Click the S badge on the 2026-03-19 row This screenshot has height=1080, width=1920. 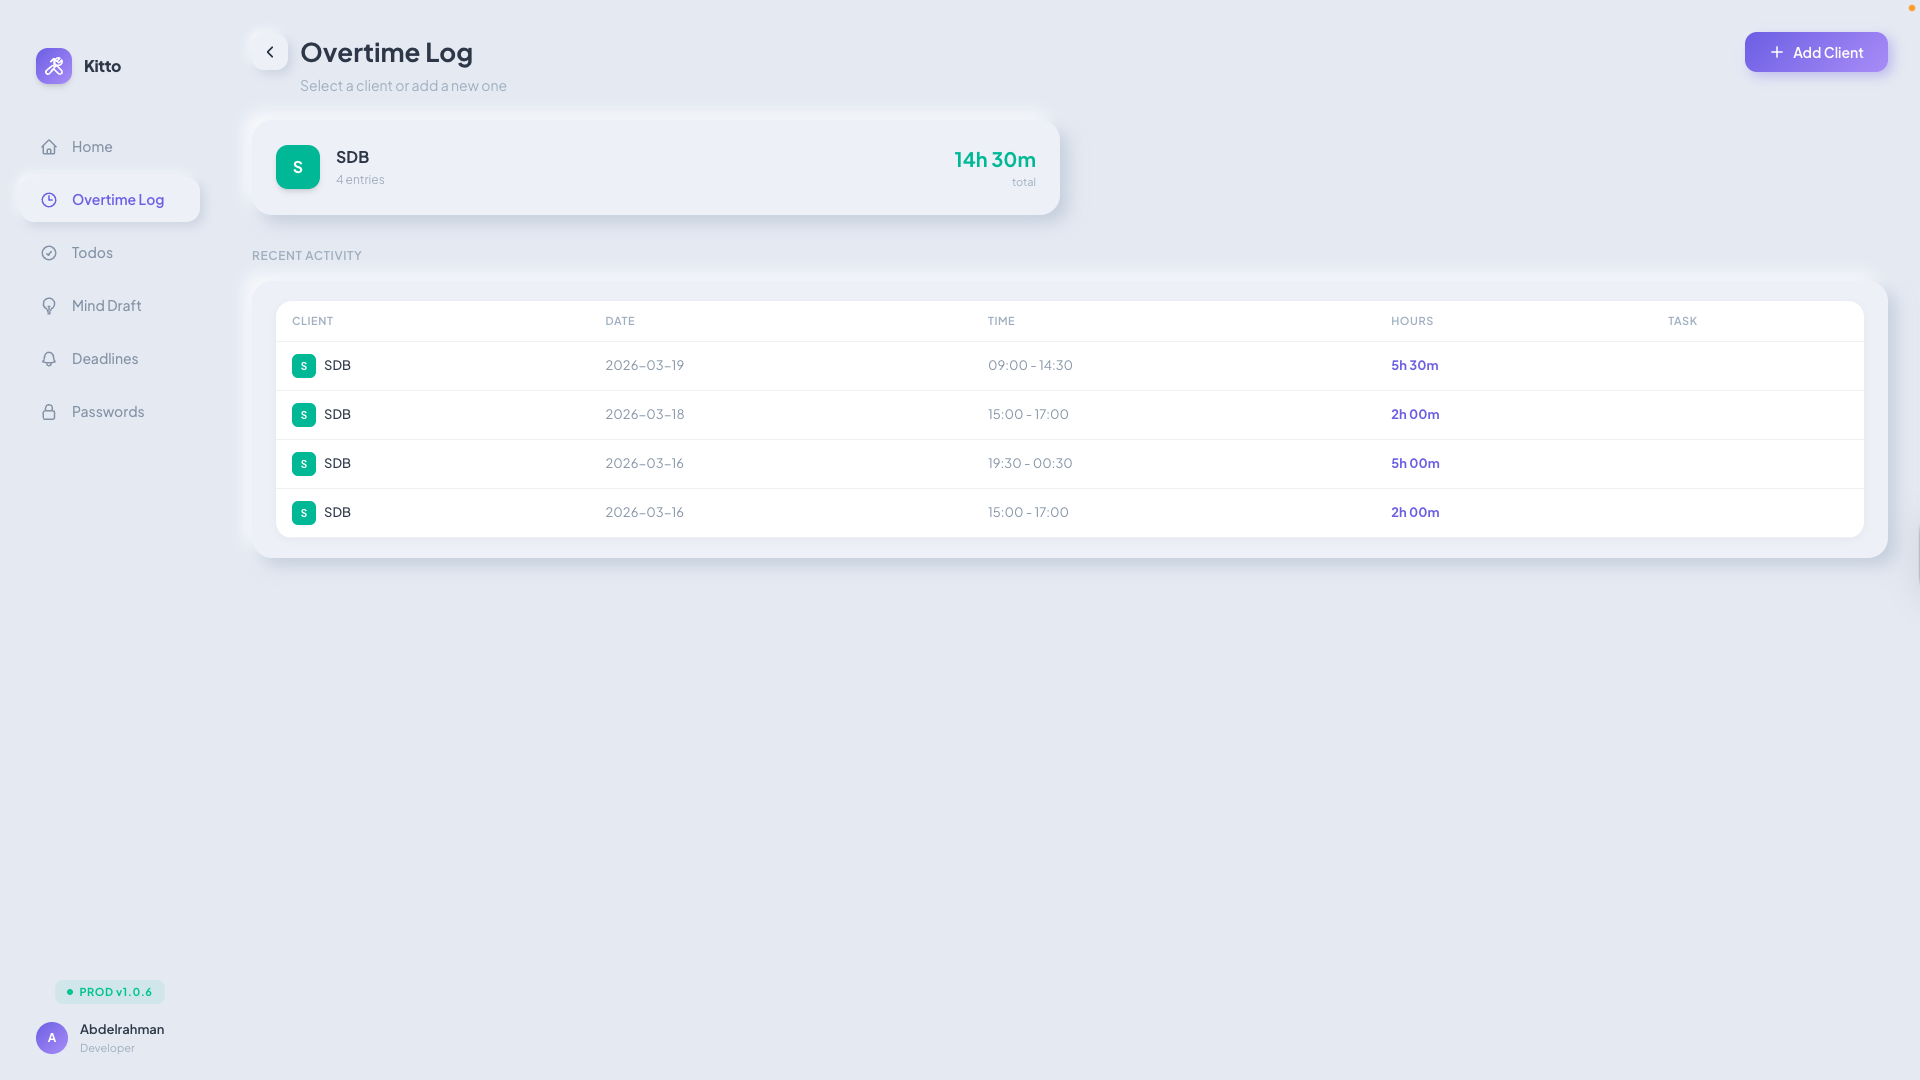(x=304, y=366)
